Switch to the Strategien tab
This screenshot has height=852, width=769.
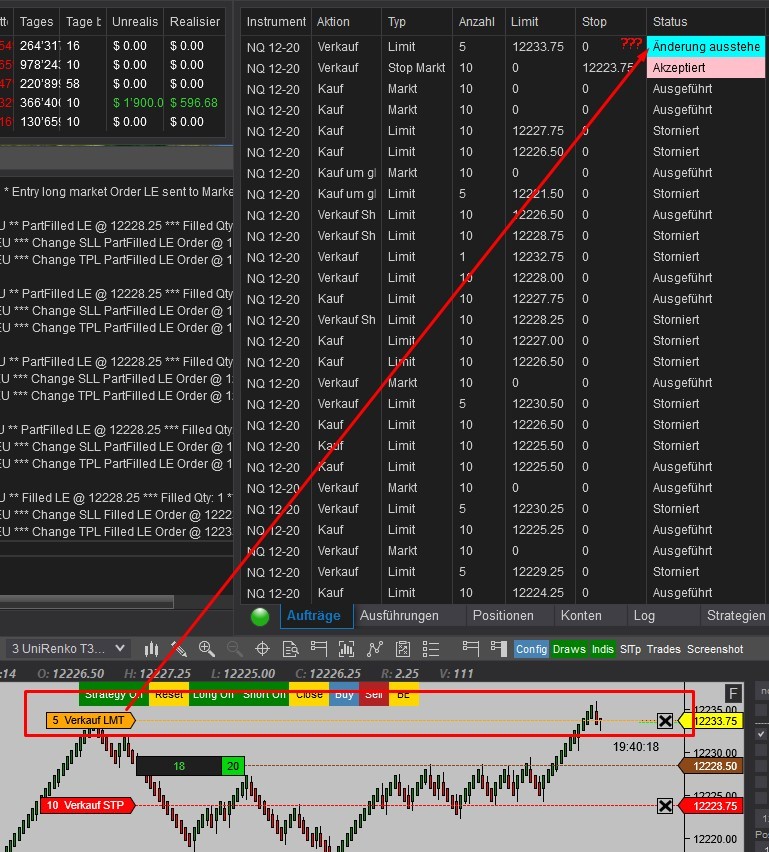735,616
